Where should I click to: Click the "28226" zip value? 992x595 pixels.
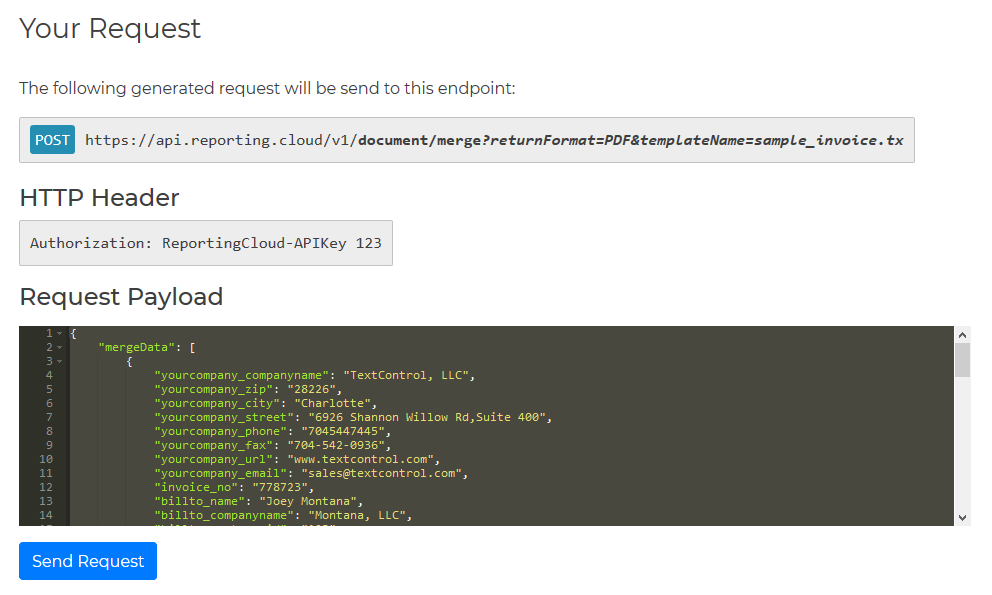coord(311,389)
